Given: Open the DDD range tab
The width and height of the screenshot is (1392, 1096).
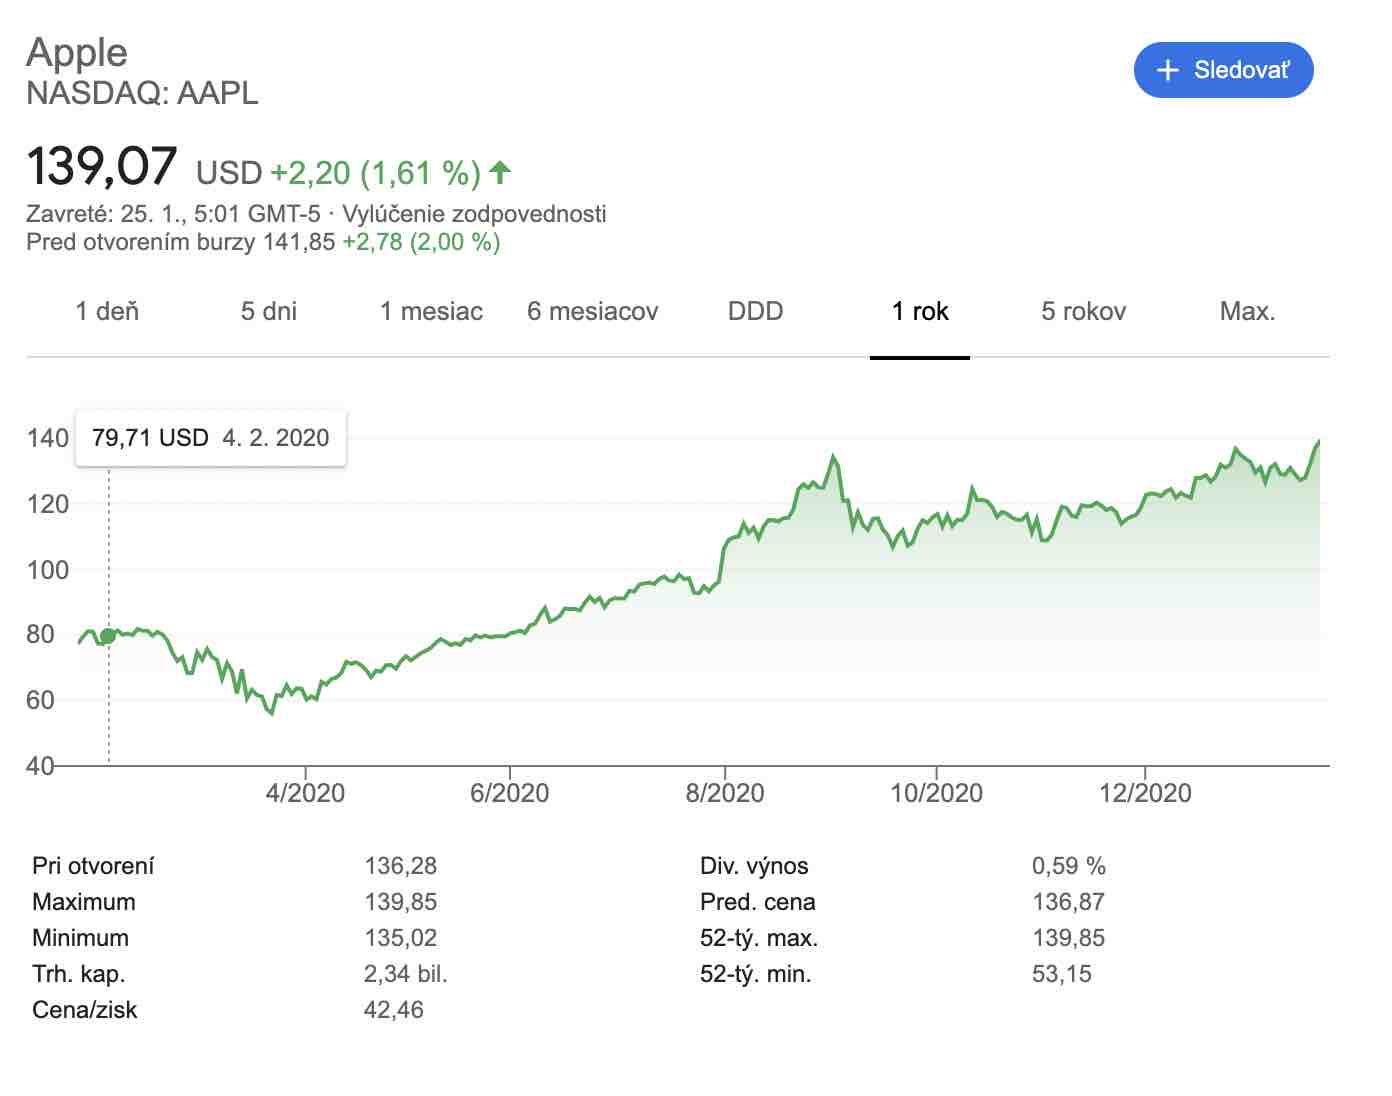Looking at the screenshot, I should [x=755, y=311].
